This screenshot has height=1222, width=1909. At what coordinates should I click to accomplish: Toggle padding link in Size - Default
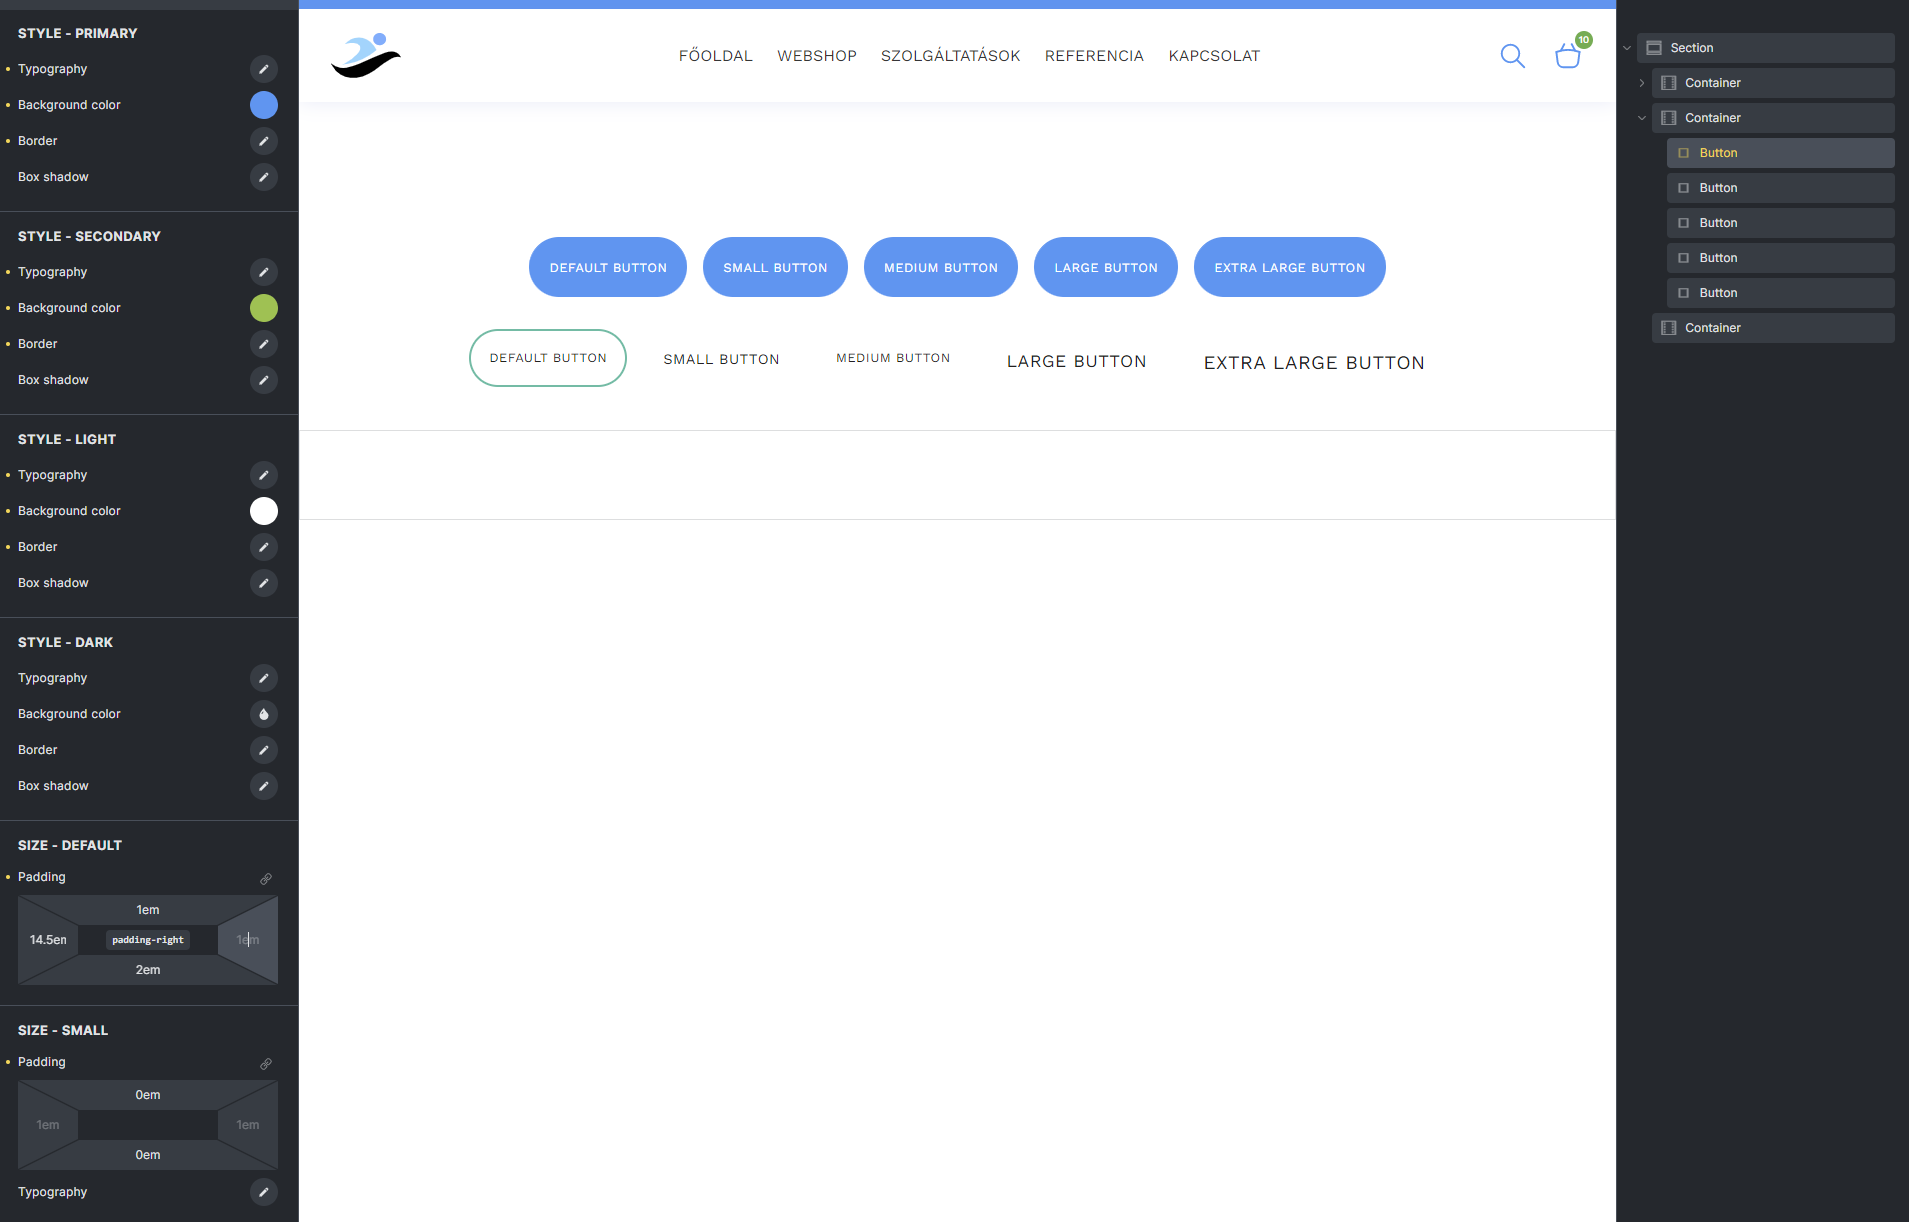[266, 879]
